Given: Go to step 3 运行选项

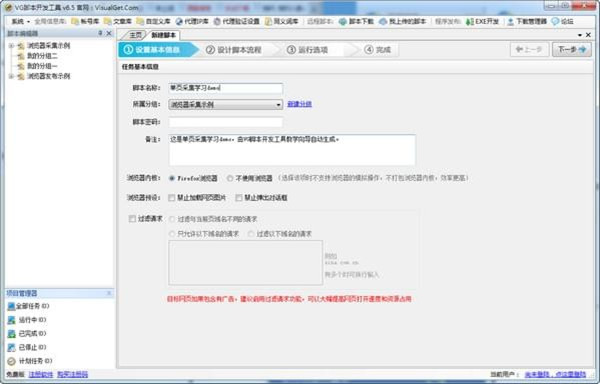Looking at the screenshot, I should 307,50.
